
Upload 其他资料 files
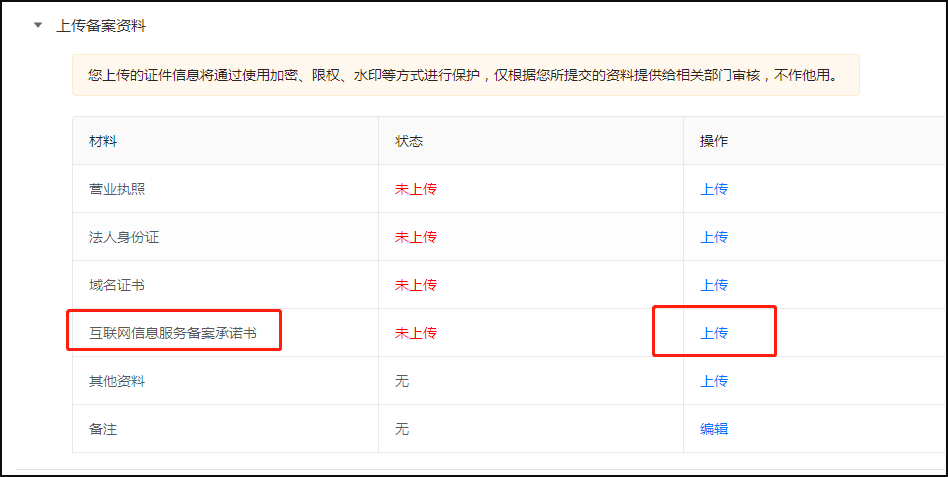coord(714,381)
